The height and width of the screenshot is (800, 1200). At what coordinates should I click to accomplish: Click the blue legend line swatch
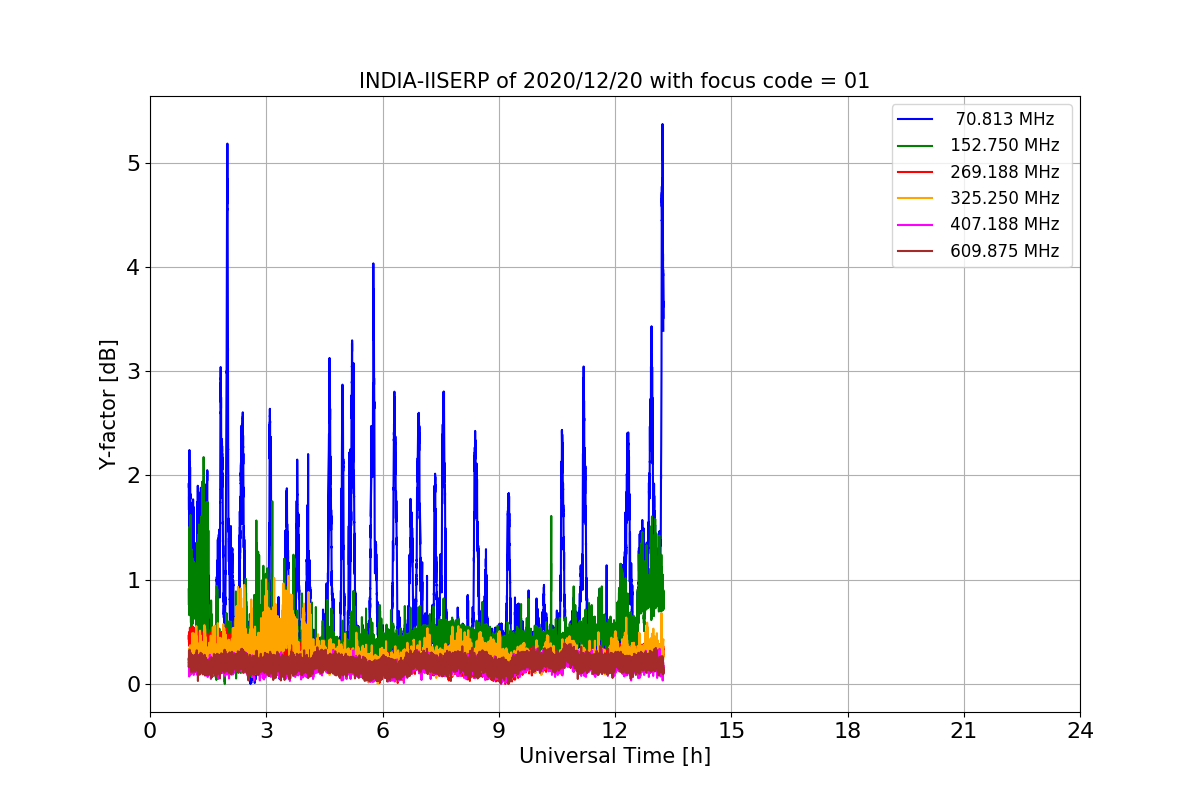tap(916, 120)
